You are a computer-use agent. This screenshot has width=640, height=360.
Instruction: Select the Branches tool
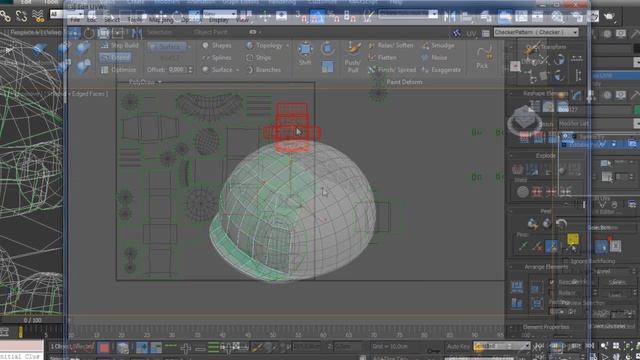[264, 70]
